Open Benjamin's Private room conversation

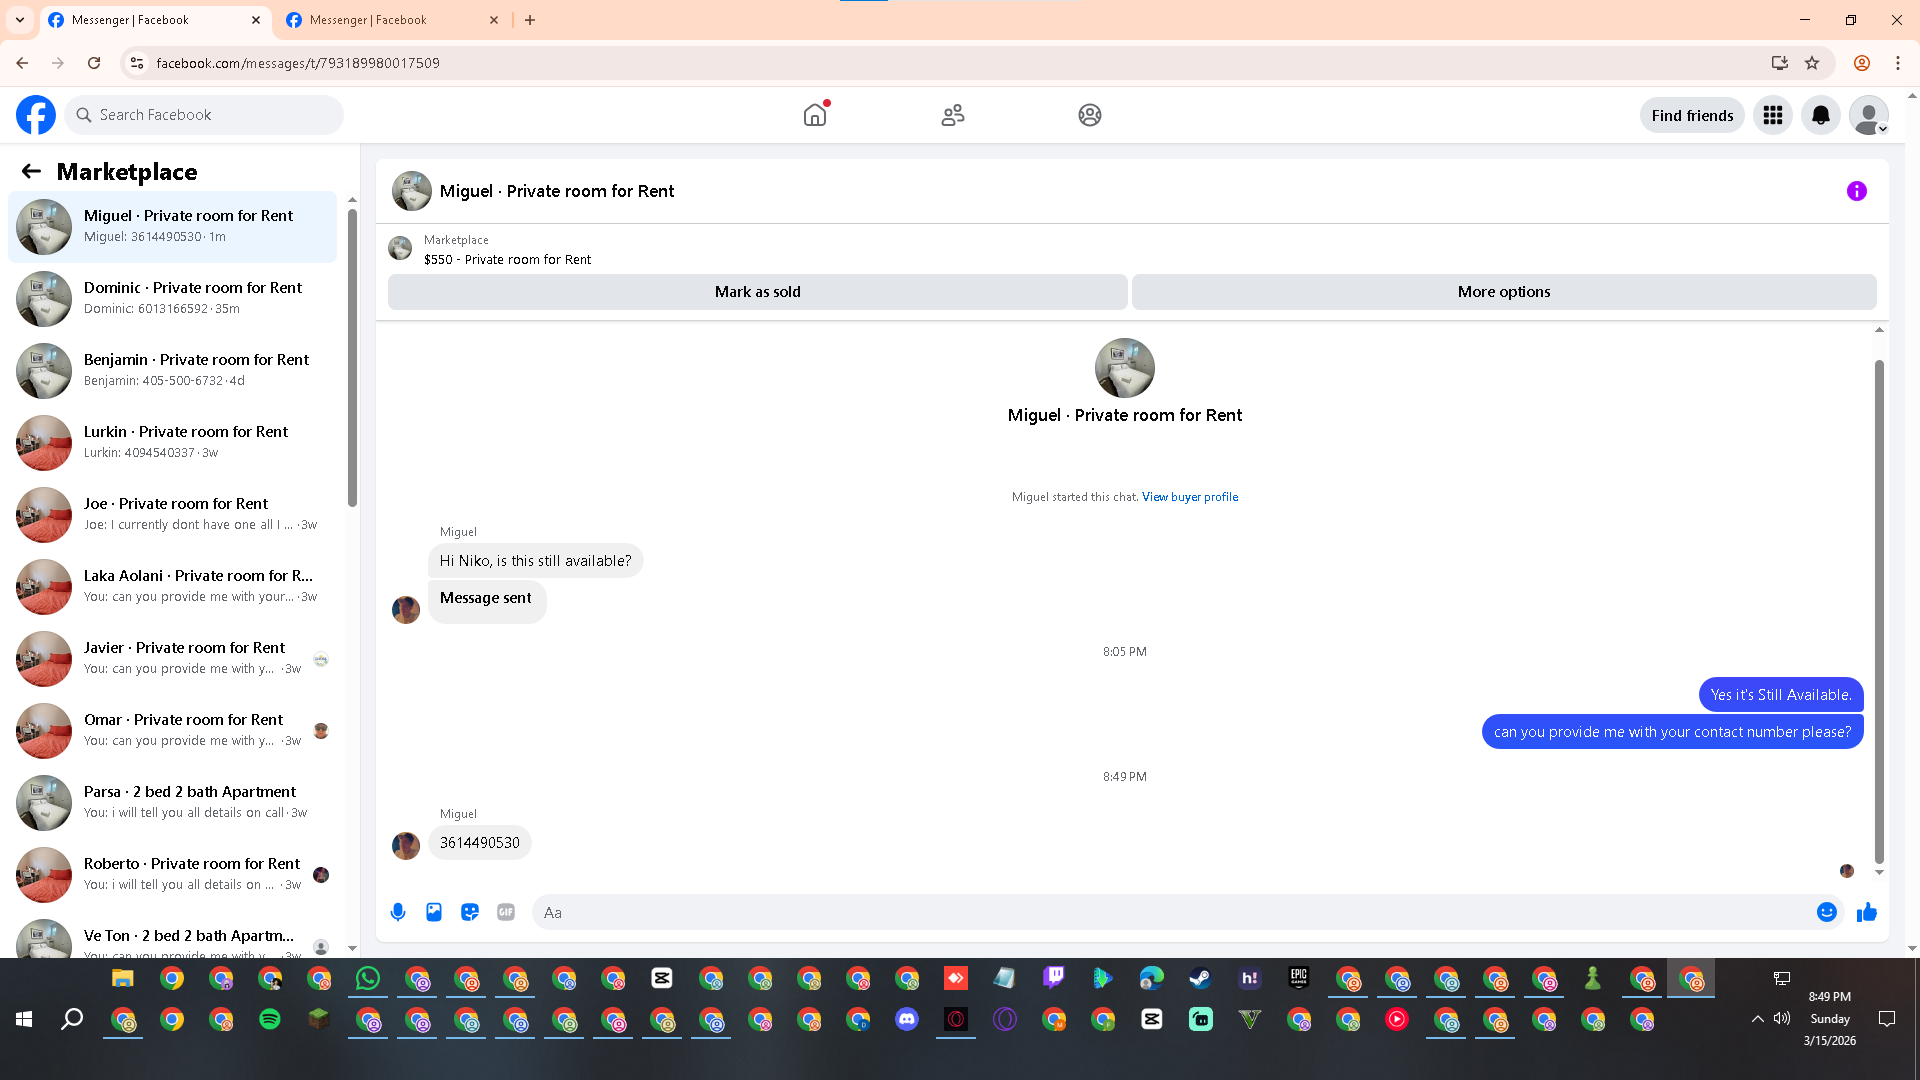point(172,370)
